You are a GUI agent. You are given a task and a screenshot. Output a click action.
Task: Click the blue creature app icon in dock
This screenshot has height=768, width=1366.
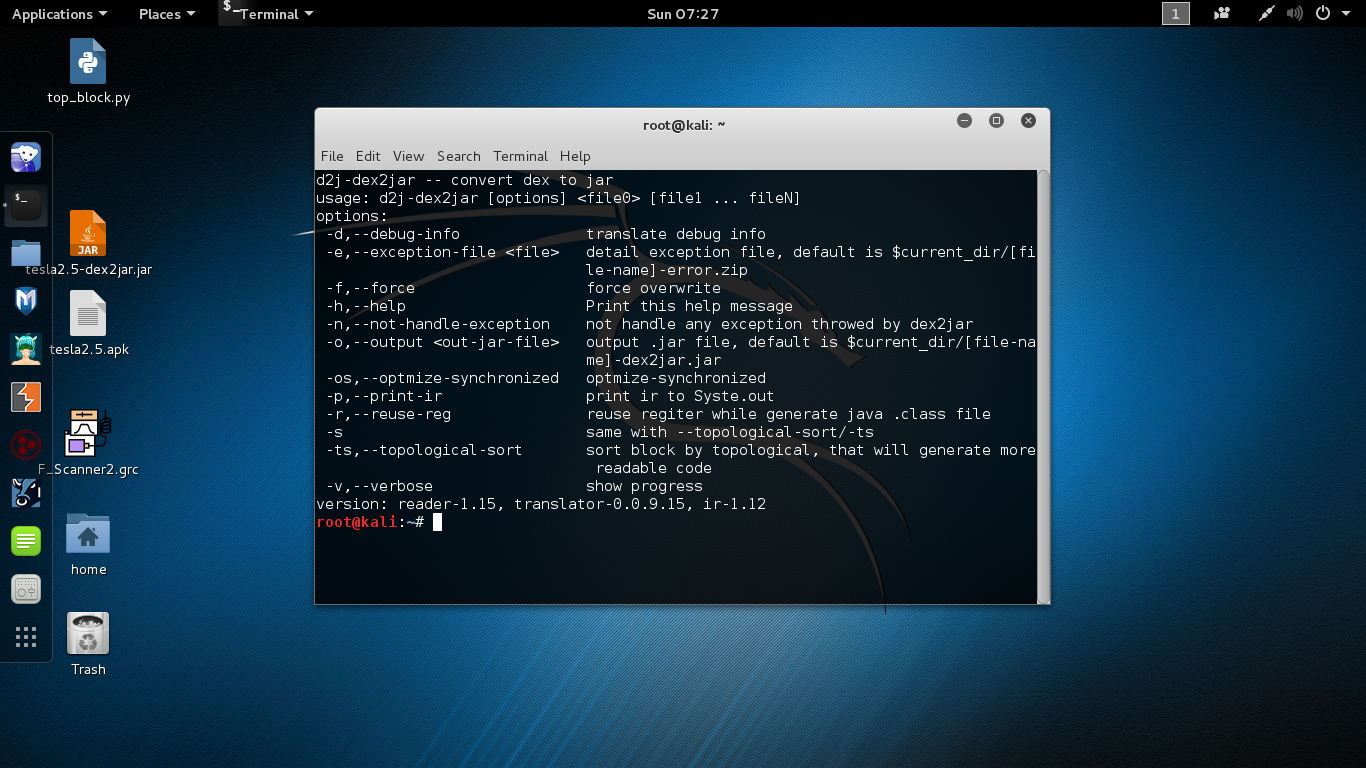click(x=25, y=492)
